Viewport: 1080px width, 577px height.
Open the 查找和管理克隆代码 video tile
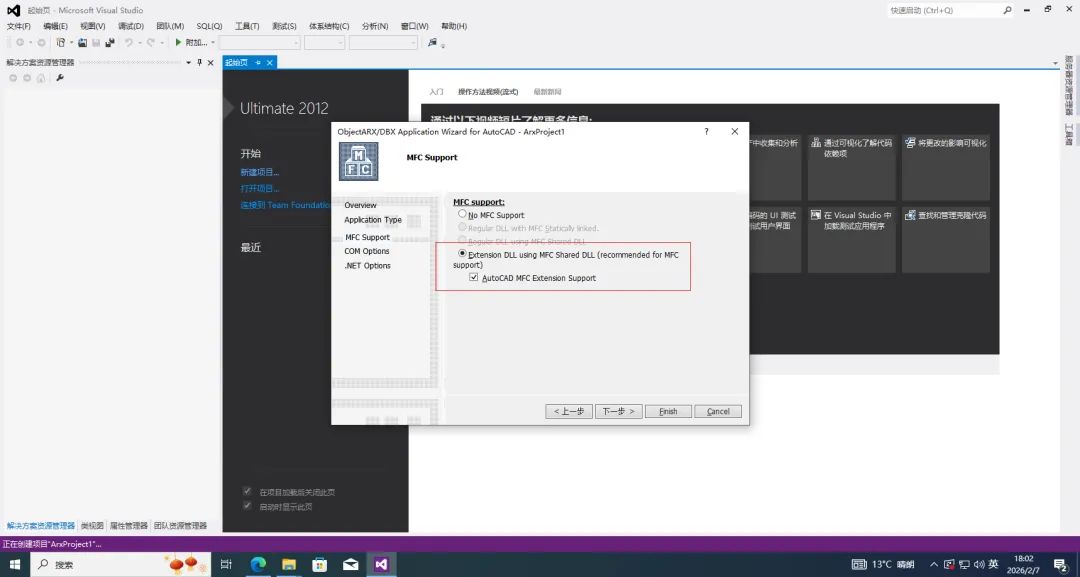(946, 240)
